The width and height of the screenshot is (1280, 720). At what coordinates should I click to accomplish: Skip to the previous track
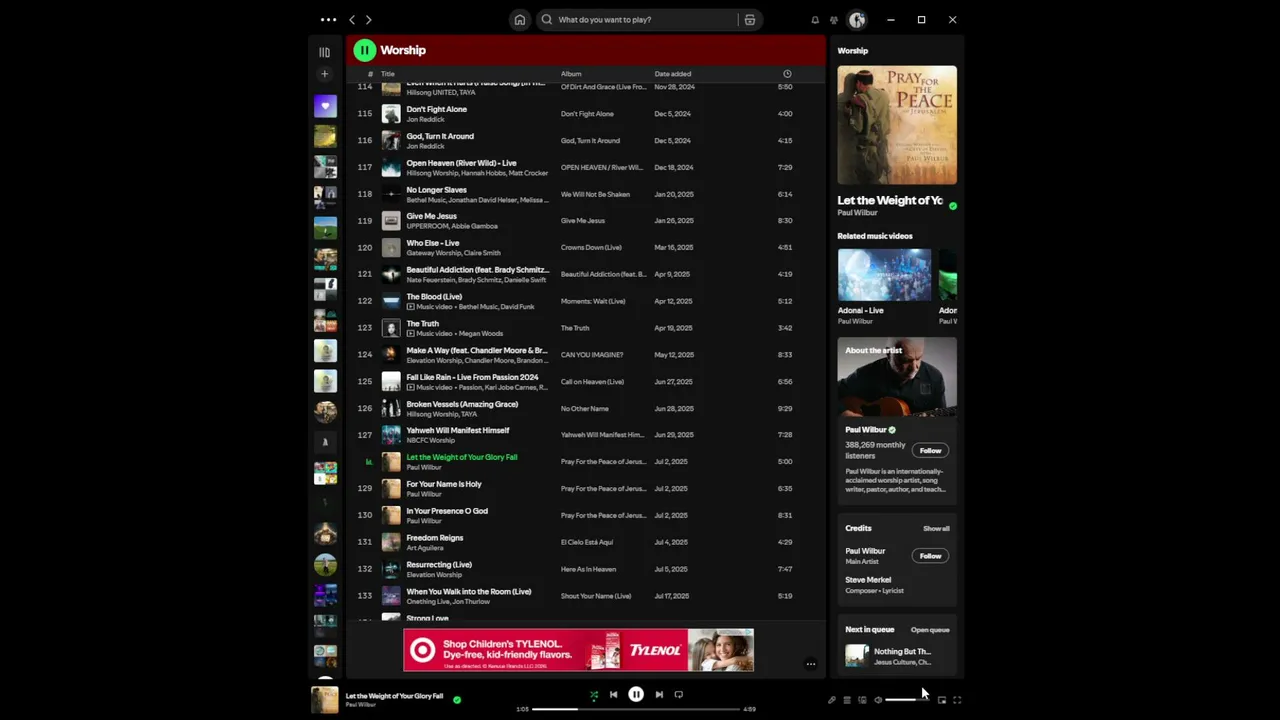pos(613,695)
